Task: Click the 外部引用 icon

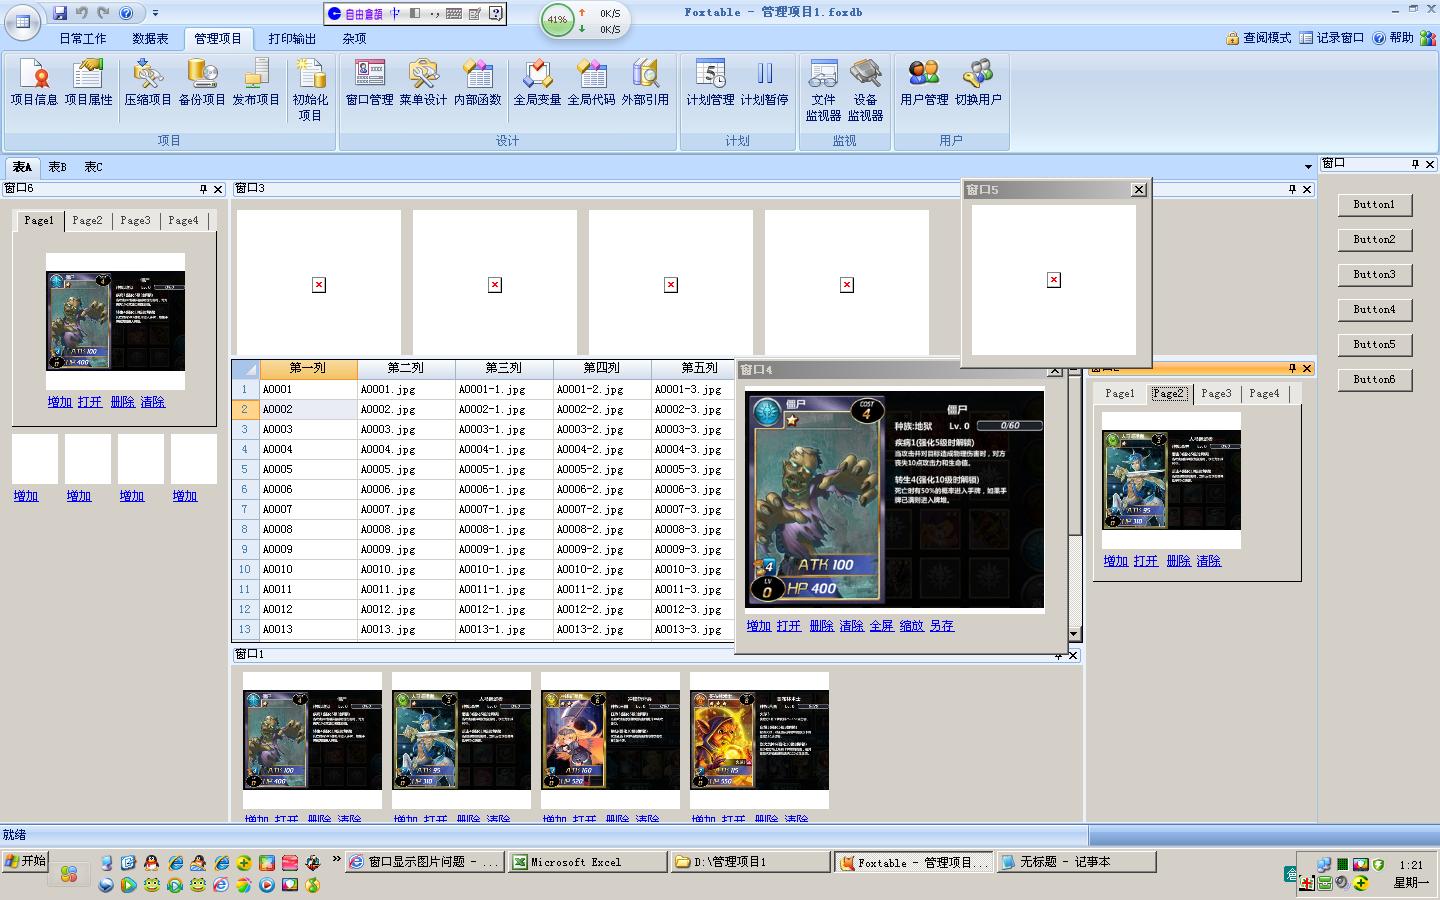Action: tap(645, 83)
